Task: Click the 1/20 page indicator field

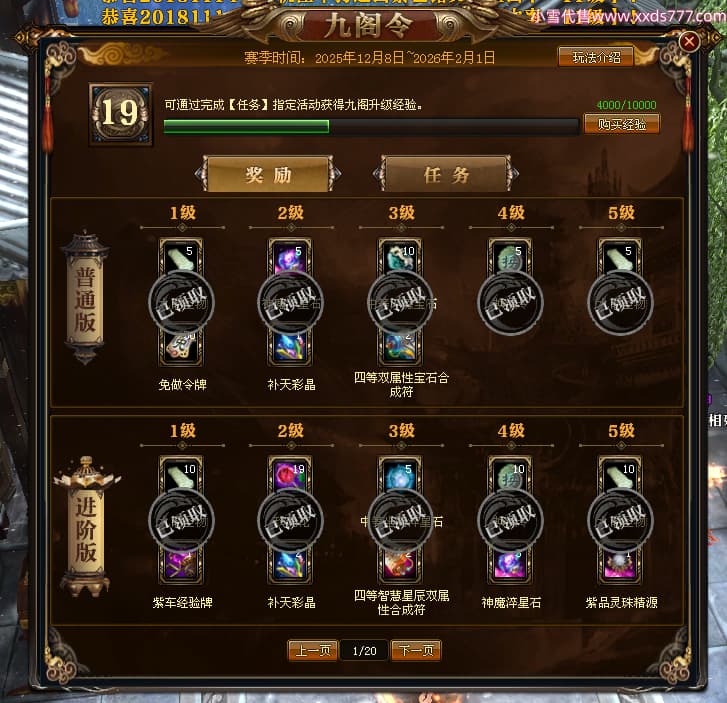Action: click(364, 651)
